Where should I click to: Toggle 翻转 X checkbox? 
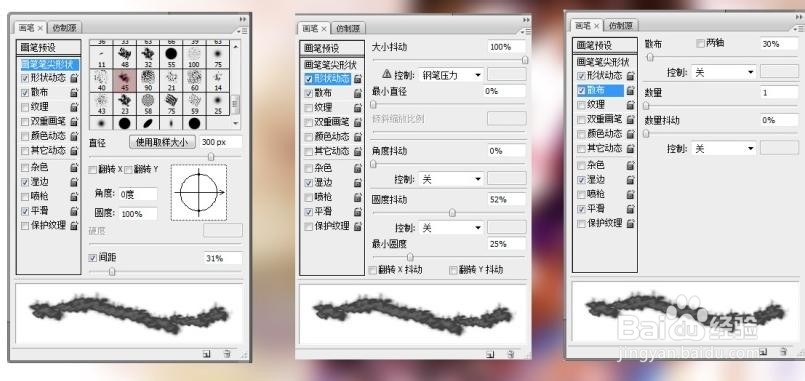[x=92, y=169]
